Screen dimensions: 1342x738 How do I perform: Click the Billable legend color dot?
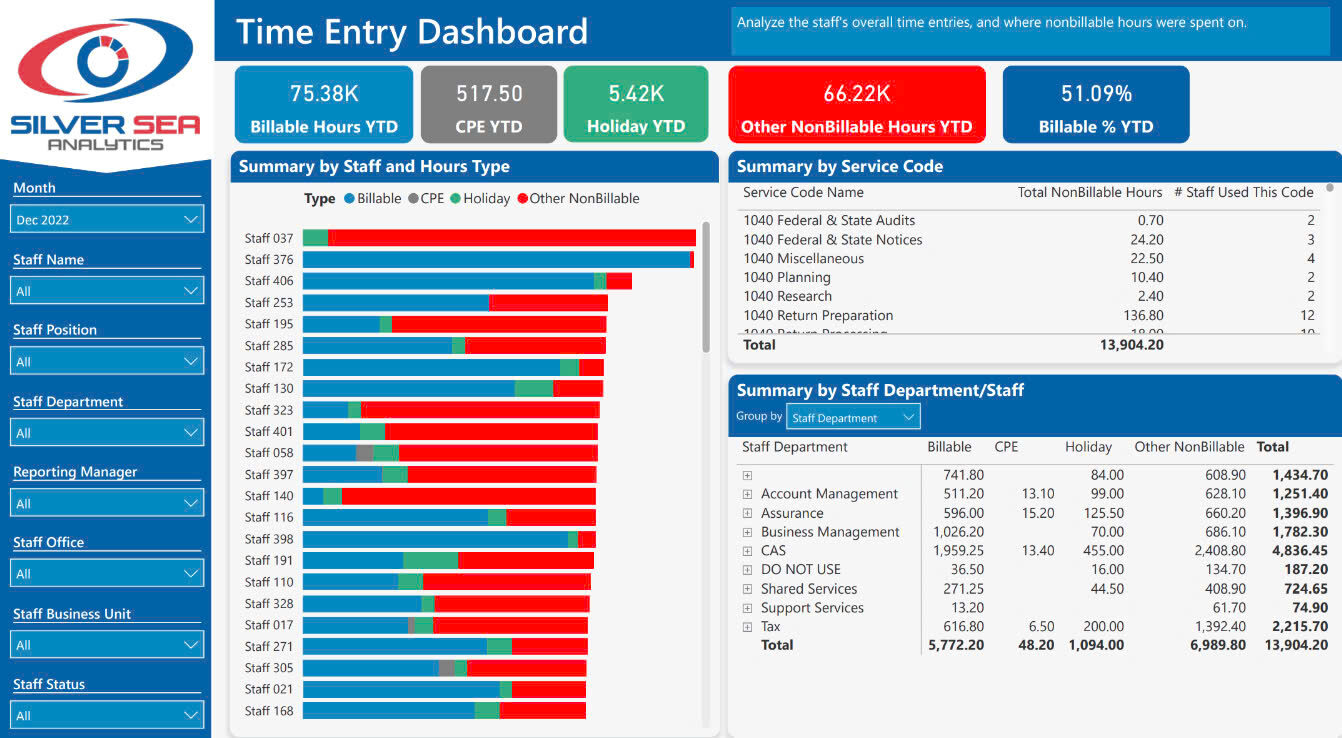click(x=349, y=199)
